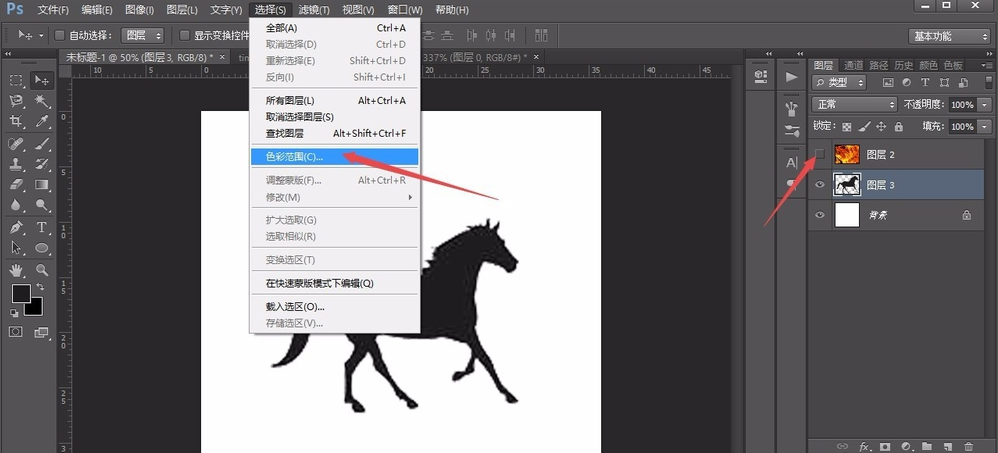
Task: Delete layer with trash icon
Action: coord(969,446)
